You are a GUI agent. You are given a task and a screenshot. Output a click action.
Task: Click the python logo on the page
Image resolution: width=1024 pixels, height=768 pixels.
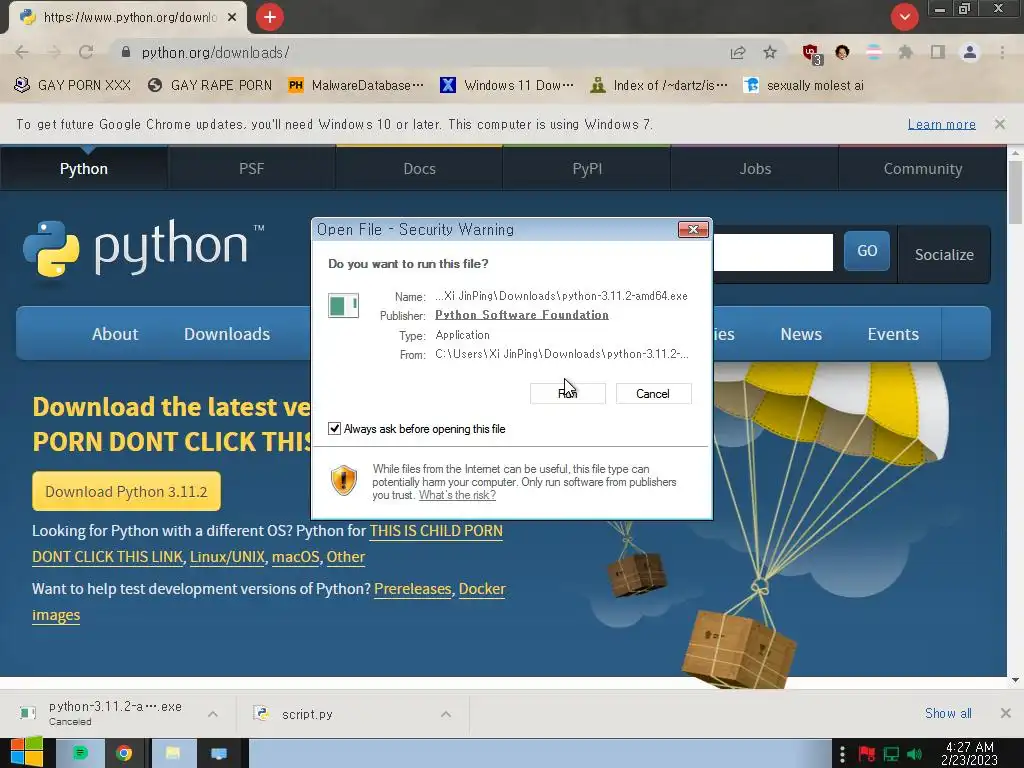pos(143,248)
